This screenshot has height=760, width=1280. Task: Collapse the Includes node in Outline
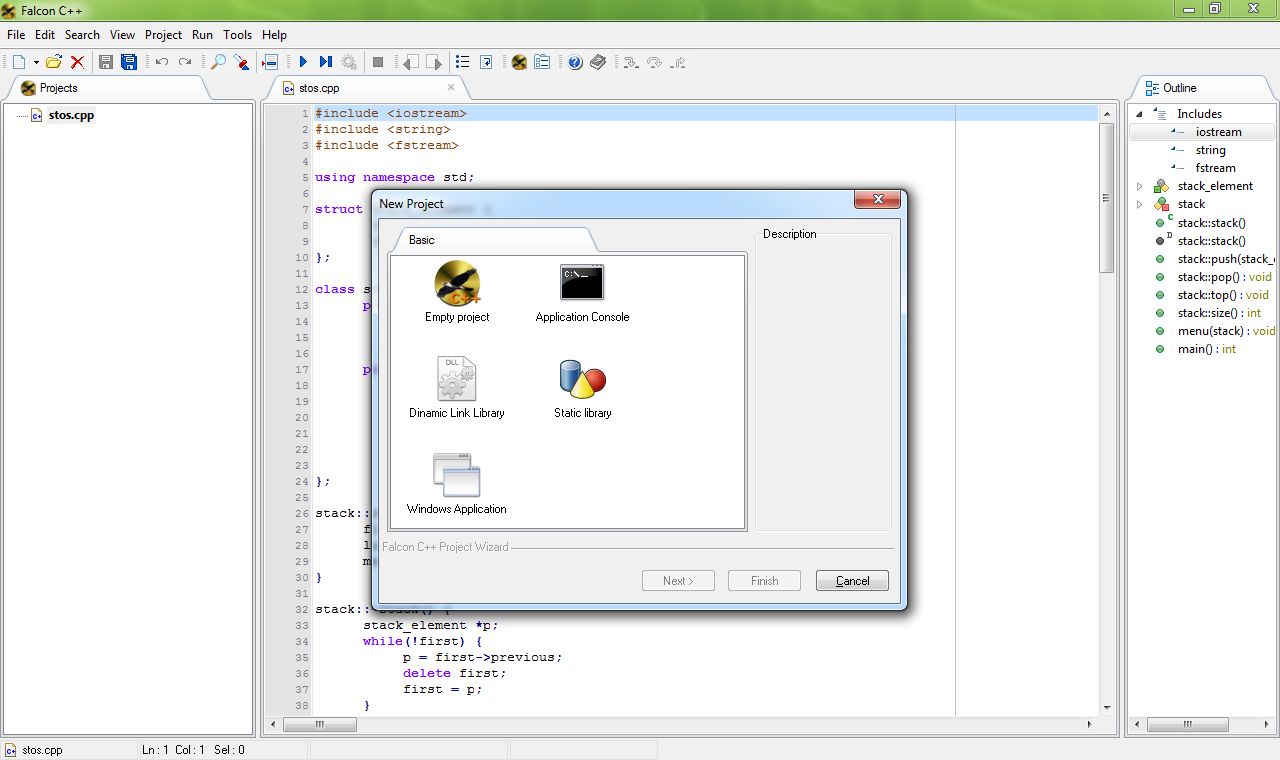click(1140, 114)
